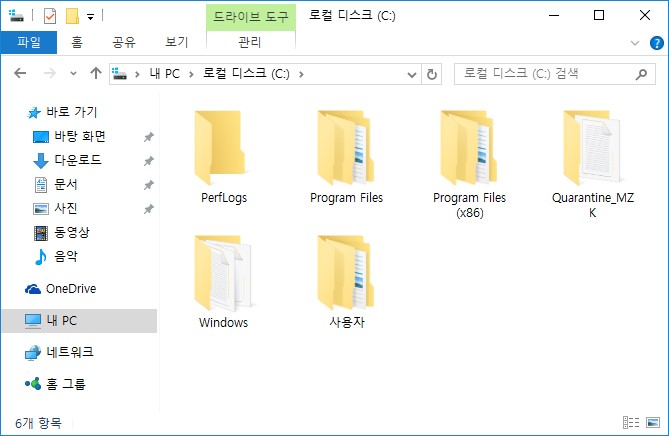Click the PerfLogs folder name label
Viewport: 669px width, 436px height.
(224, 198)
